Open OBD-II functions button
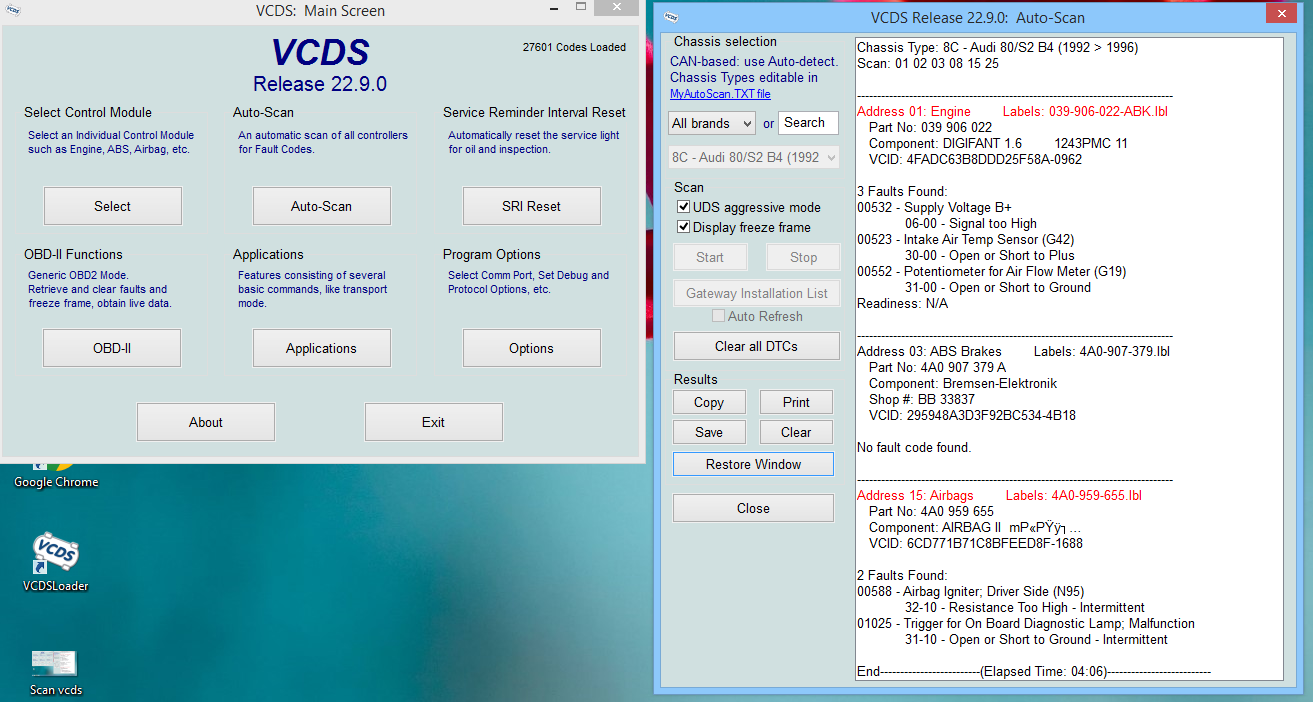The image size is (1313, 702). [112, 348]
